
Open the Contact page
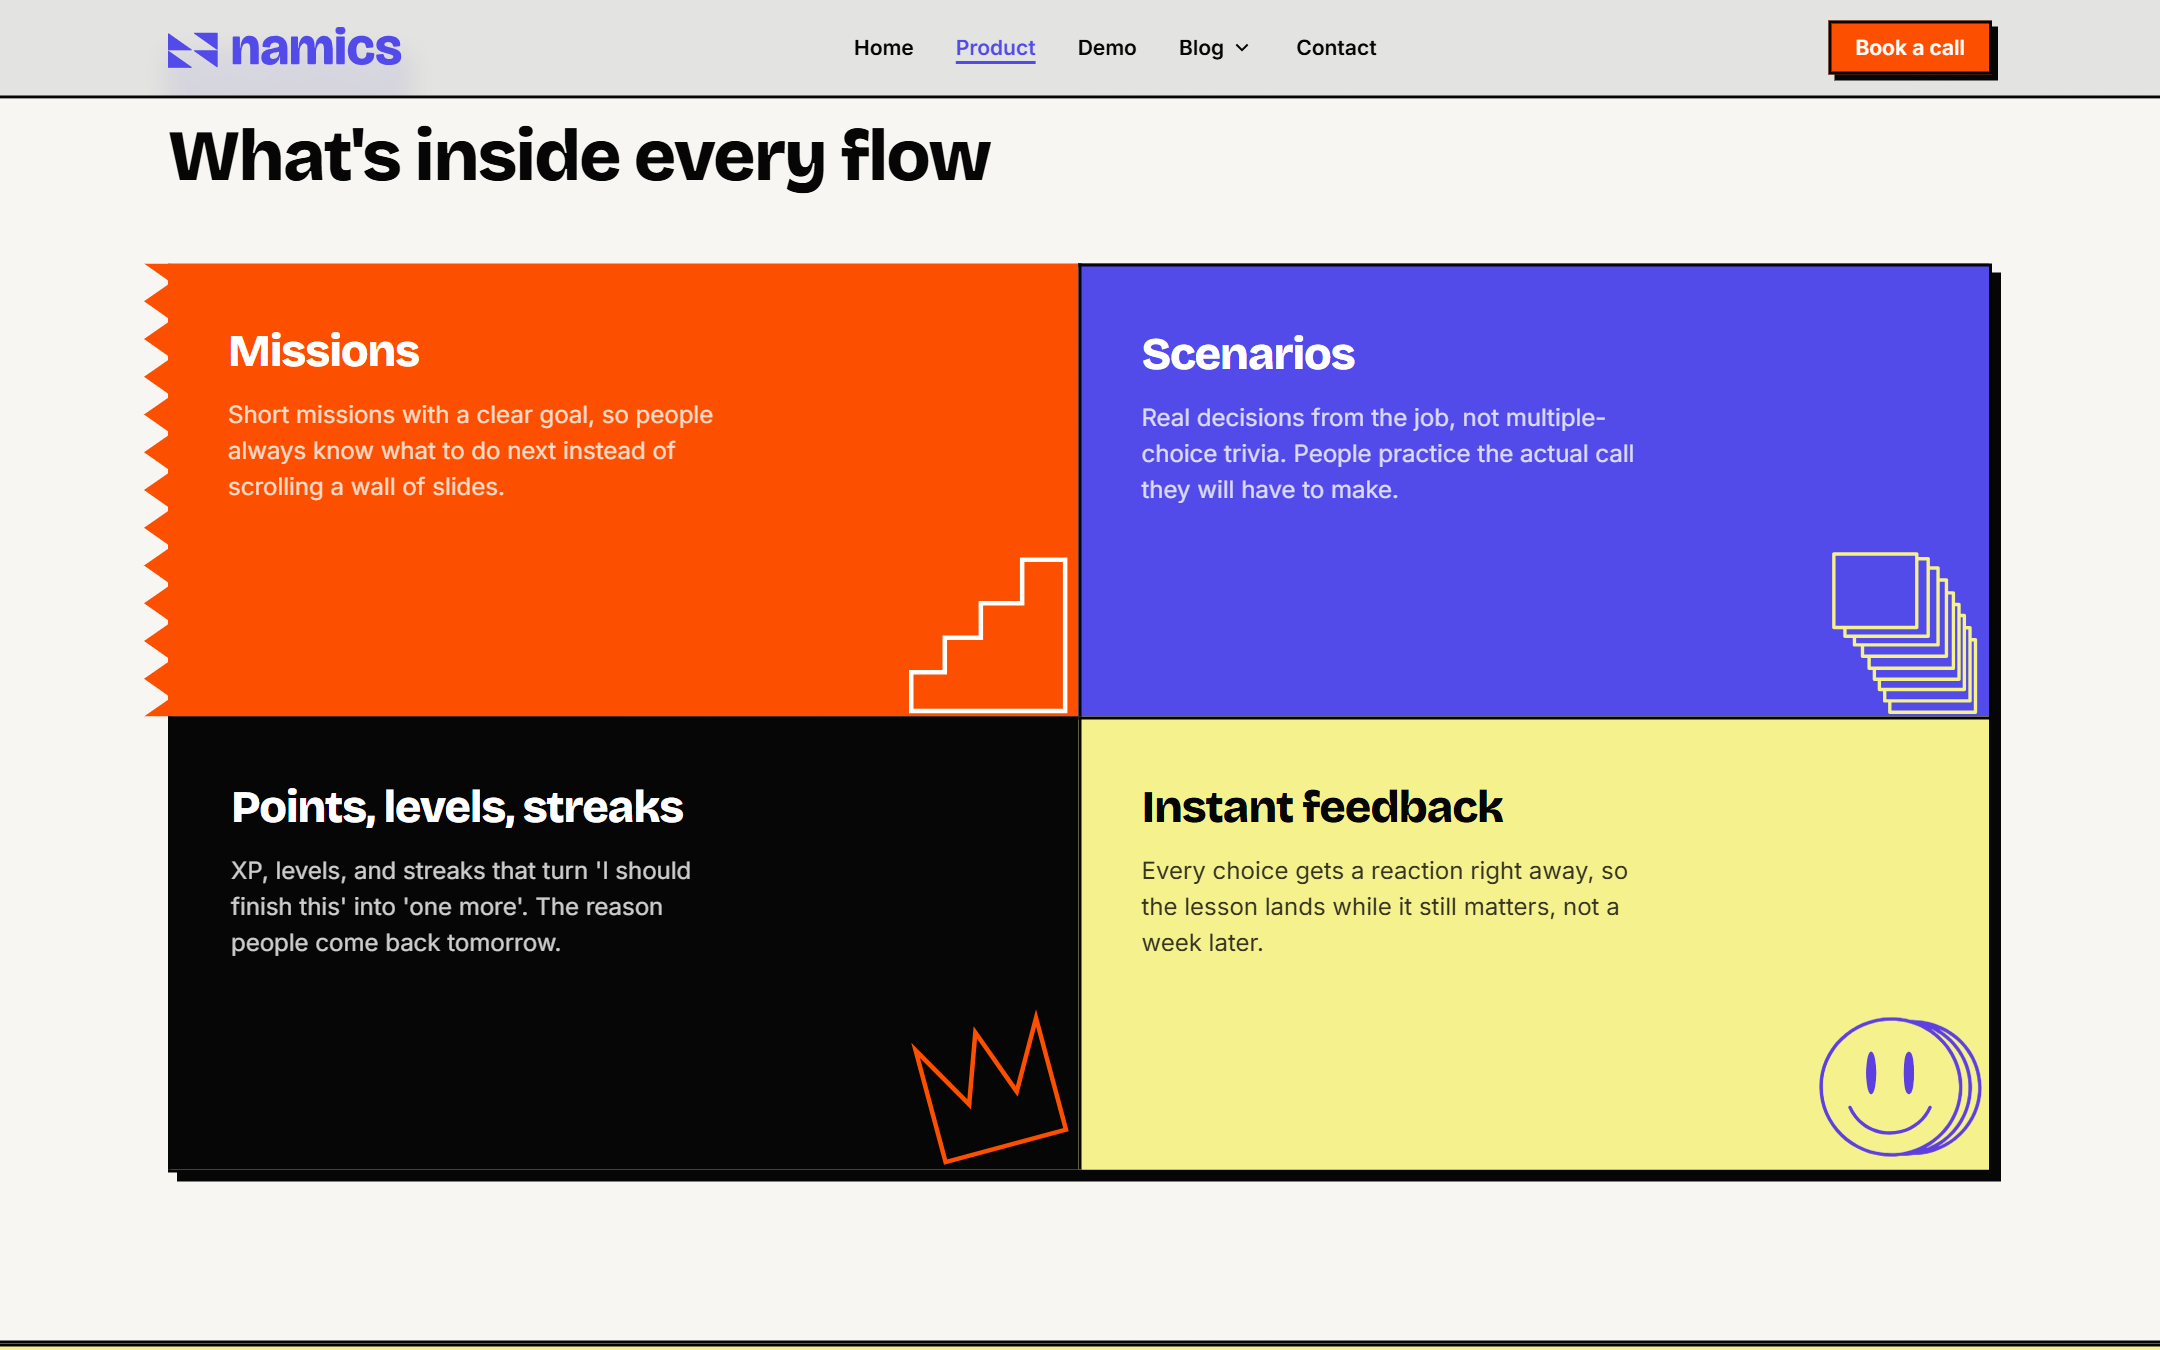[x=1336, y=48]
